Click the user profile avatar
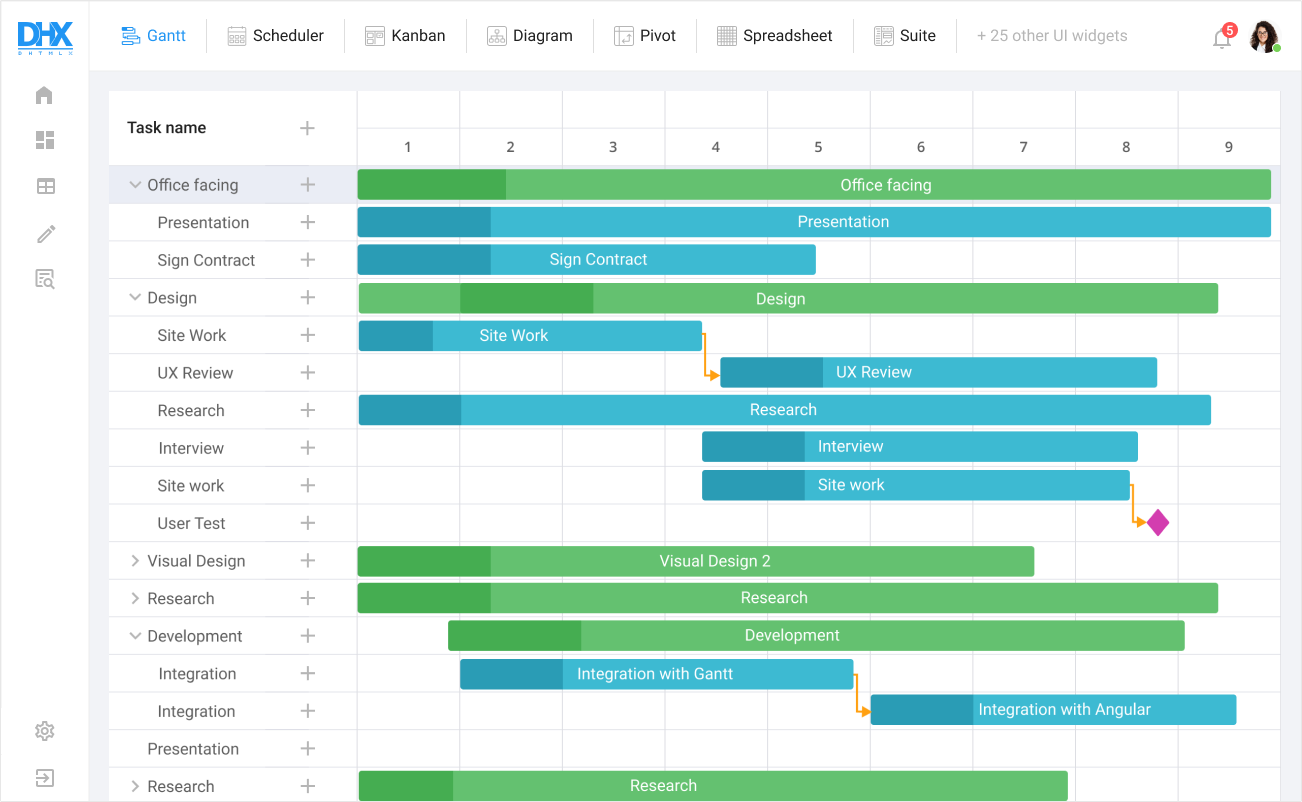 (1265, 37)
